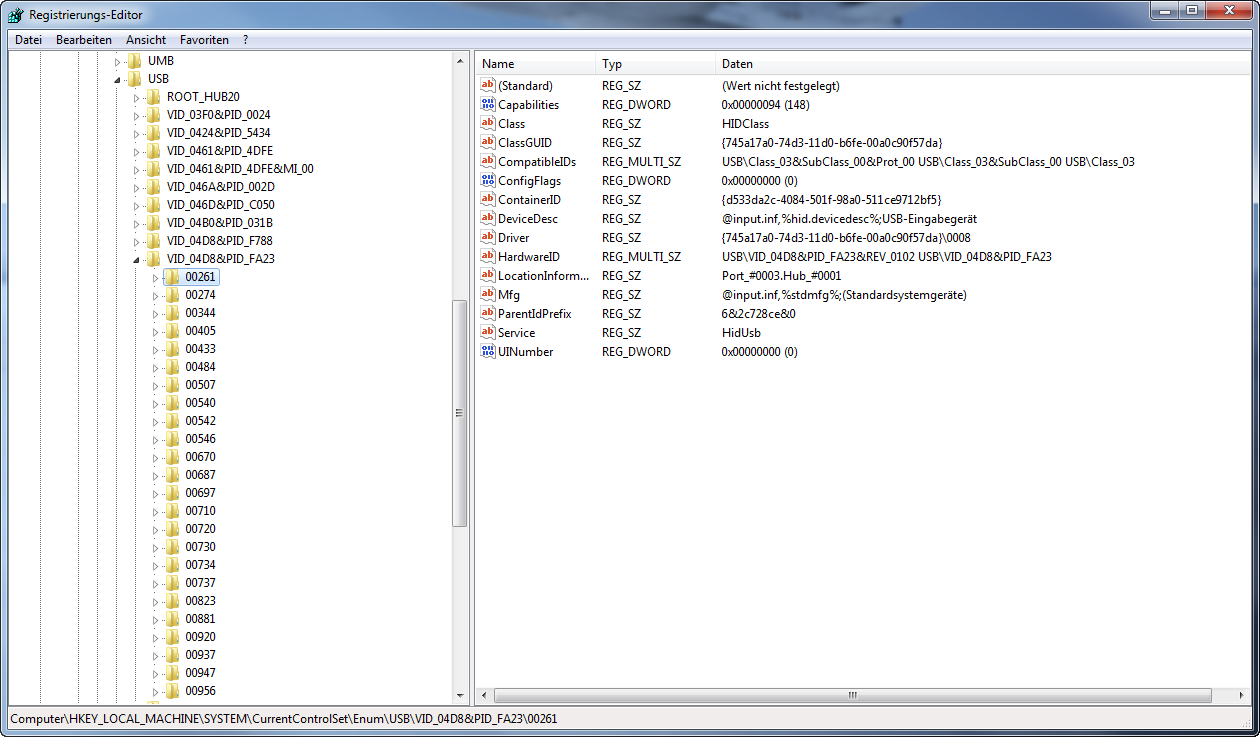Click the horizontal scrollbar thumb of values pane
The image size is (1260, 737).
pyautogui.click(x=852, y=695)
